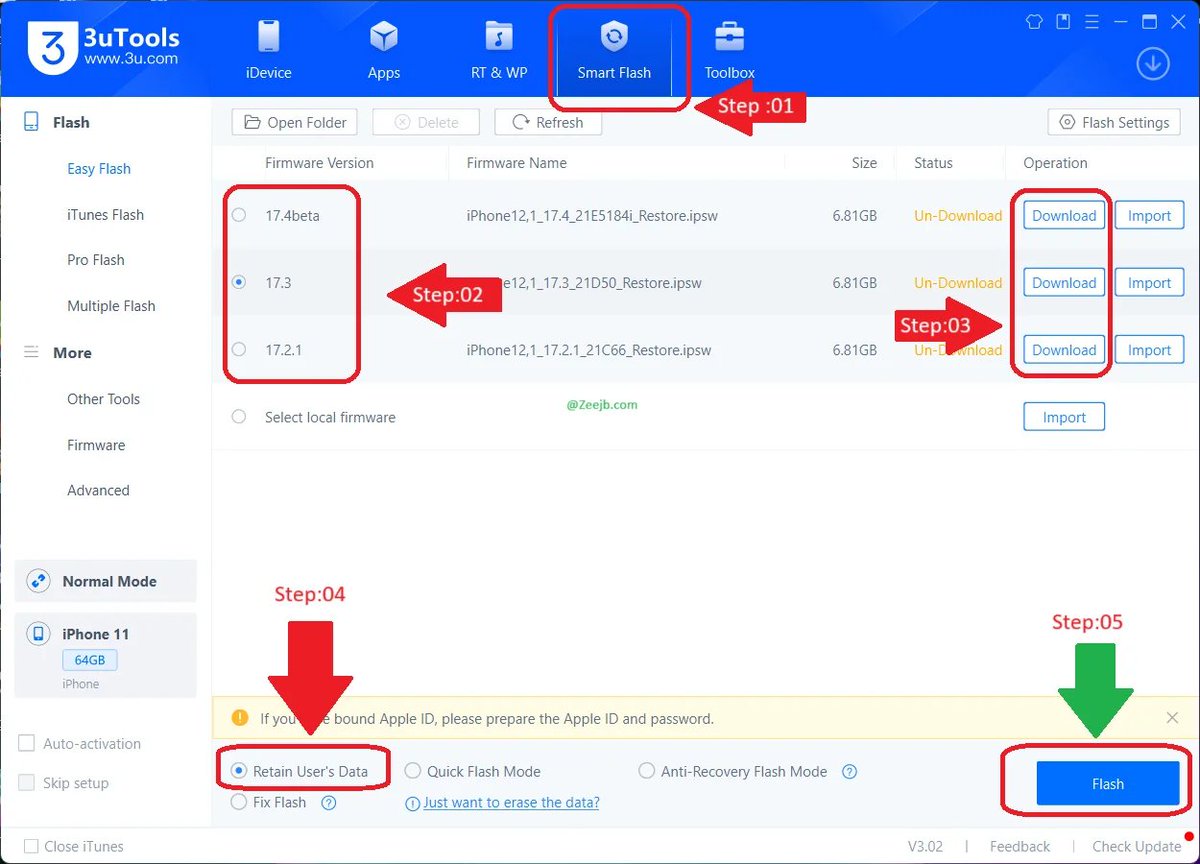Click the help icon next to Anti-Recovery Flash Mode
Image resolution: width=1200 pixels, height=864 pixels.
(849, 772)
